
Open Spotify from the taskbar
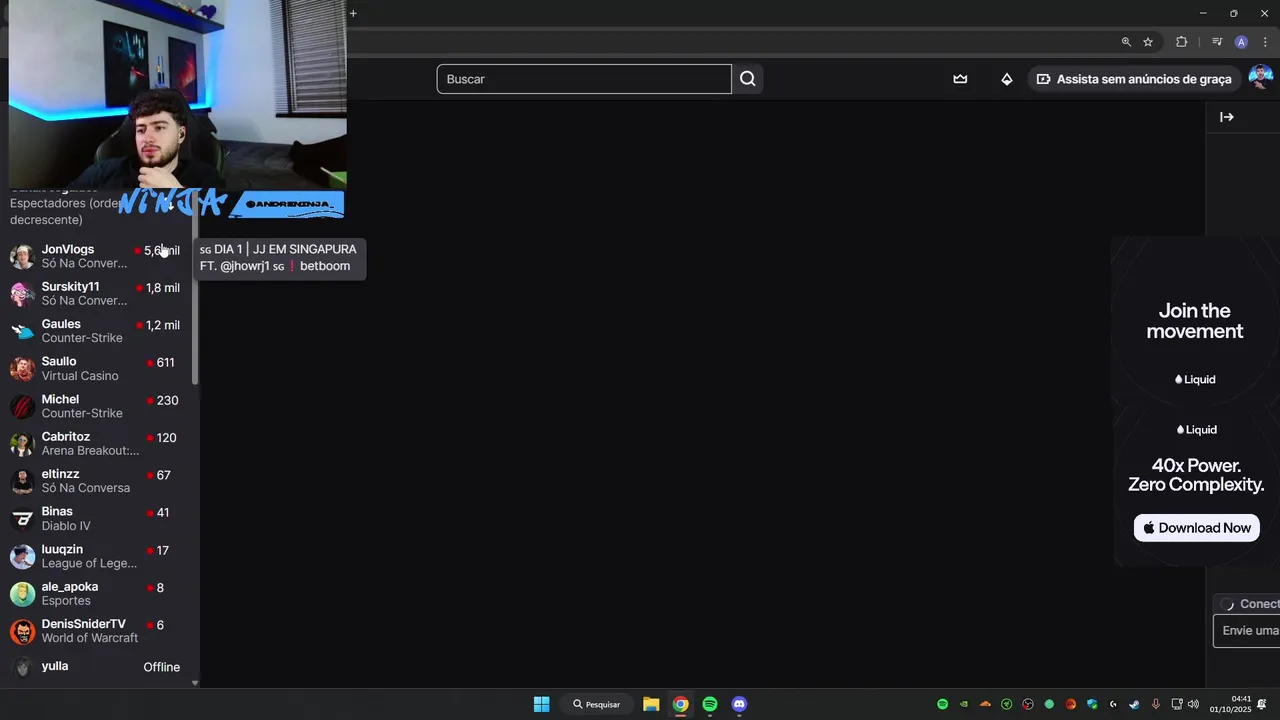tap(710, 704)
